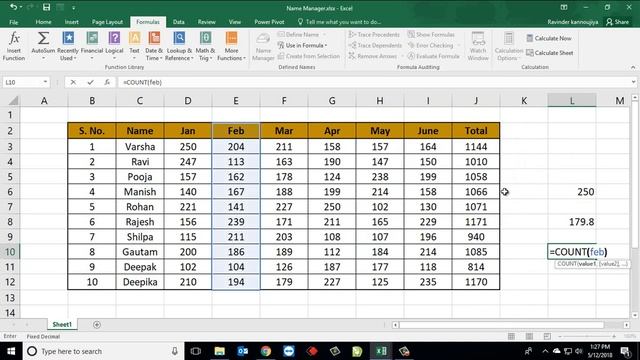Open Date & Time functions menu

(154, 46)
